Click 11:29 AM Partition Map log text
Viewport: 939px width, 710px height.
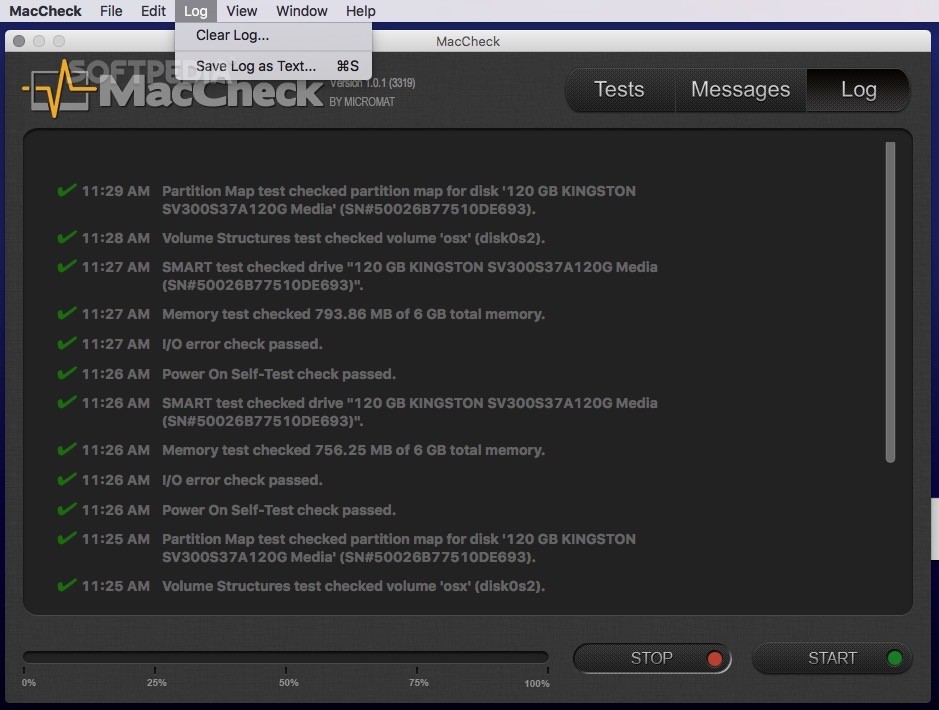click(399, 199)
